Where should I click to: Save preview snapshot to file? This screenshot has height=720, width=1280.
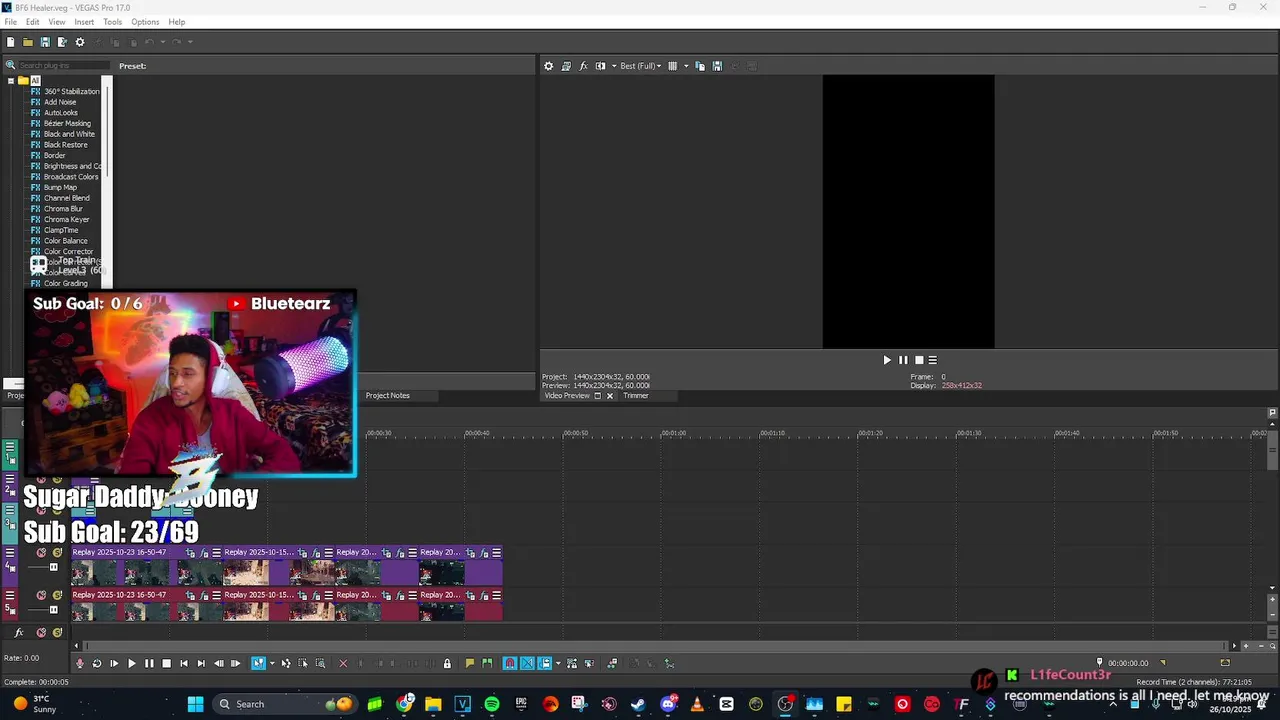point(717,66)
